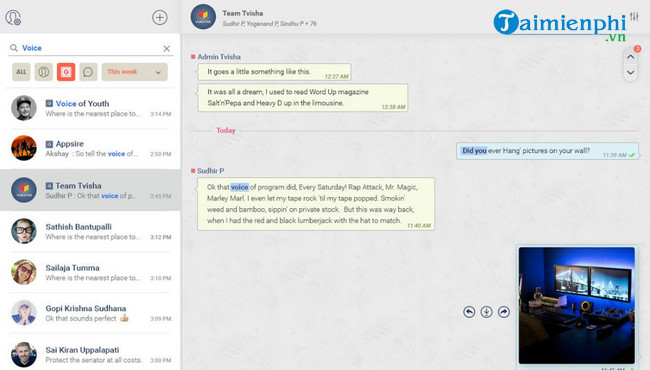The width and height of the screenshot is (650, 370).
Task: Open Voice of Youth conversation
Action: [90, 108]
